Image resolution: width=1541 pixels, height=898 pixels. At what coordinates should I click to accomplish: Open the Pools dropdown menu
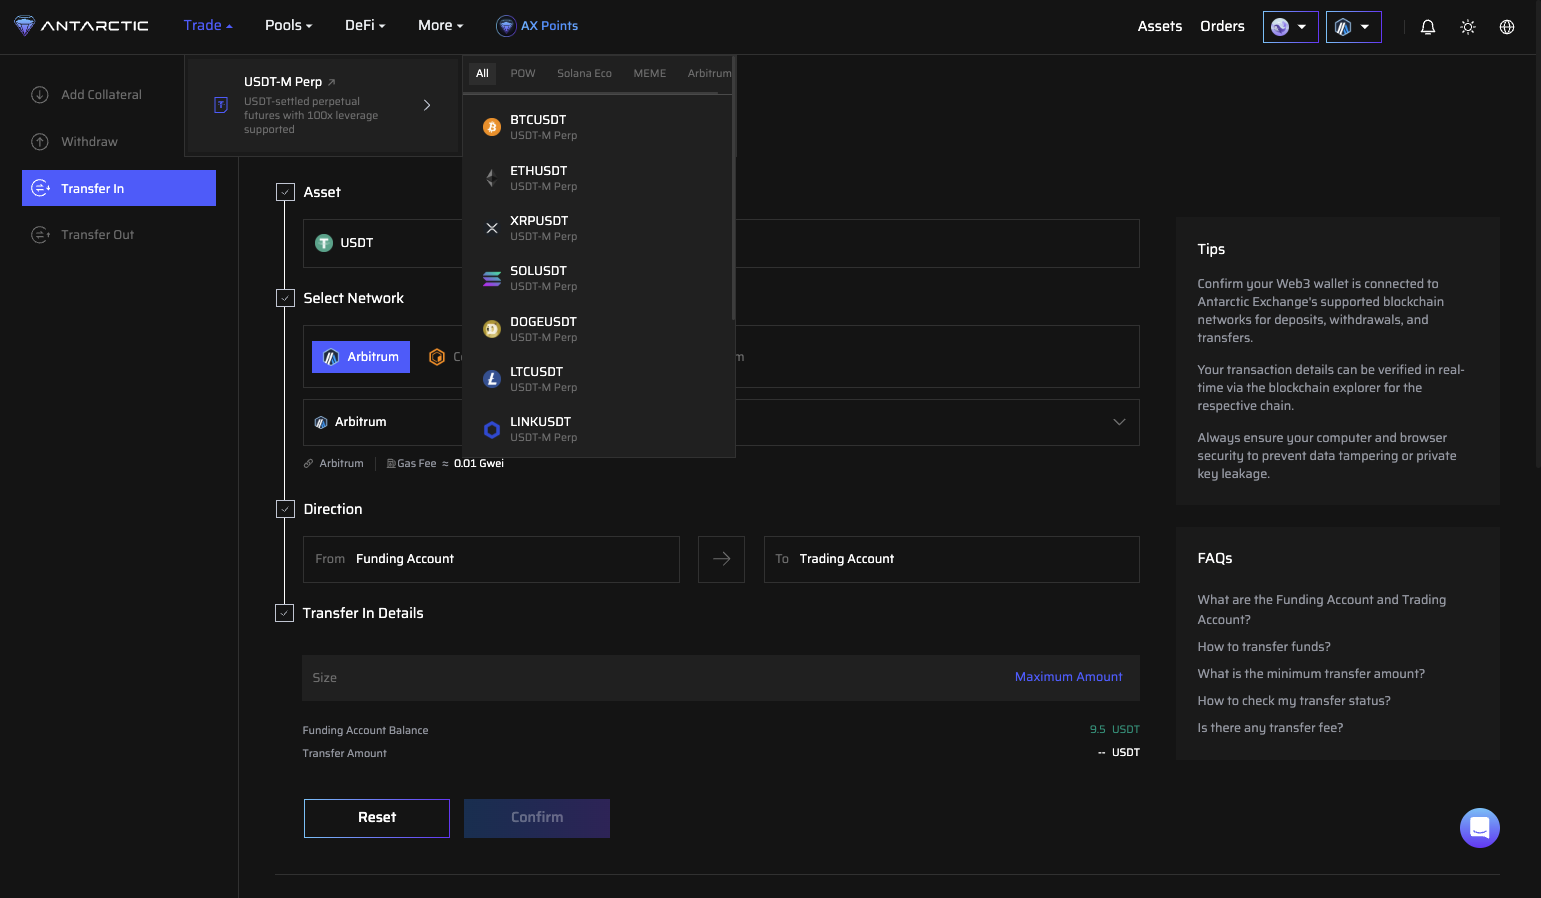[288, 26]
